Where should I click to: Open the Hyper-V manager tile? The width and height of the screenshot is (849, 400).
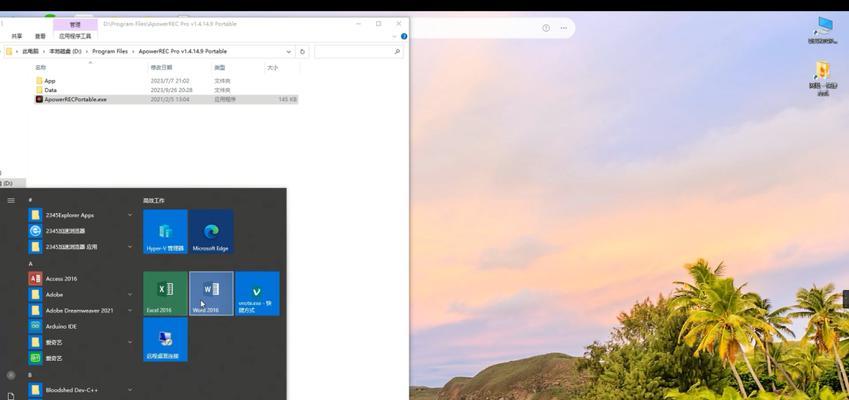tap(165, 232)
